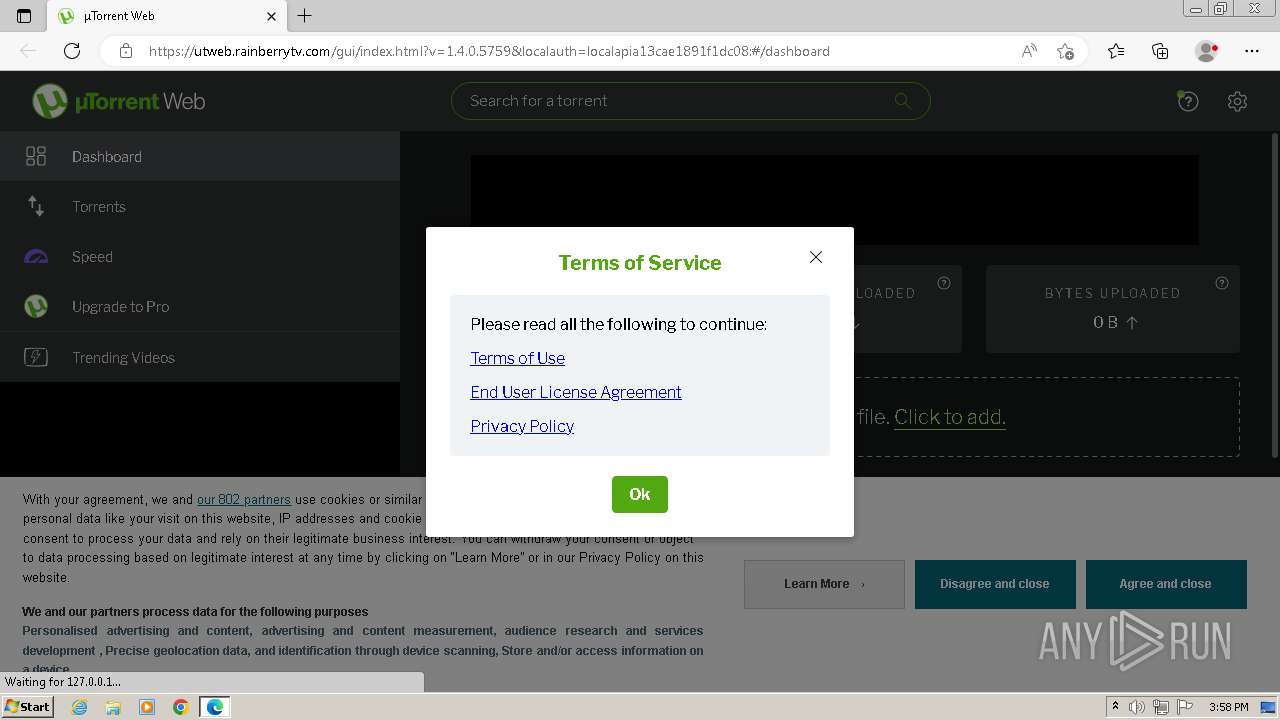Open the Terms of Use link
1280x720 pixels.
click(x=517, y=358)
